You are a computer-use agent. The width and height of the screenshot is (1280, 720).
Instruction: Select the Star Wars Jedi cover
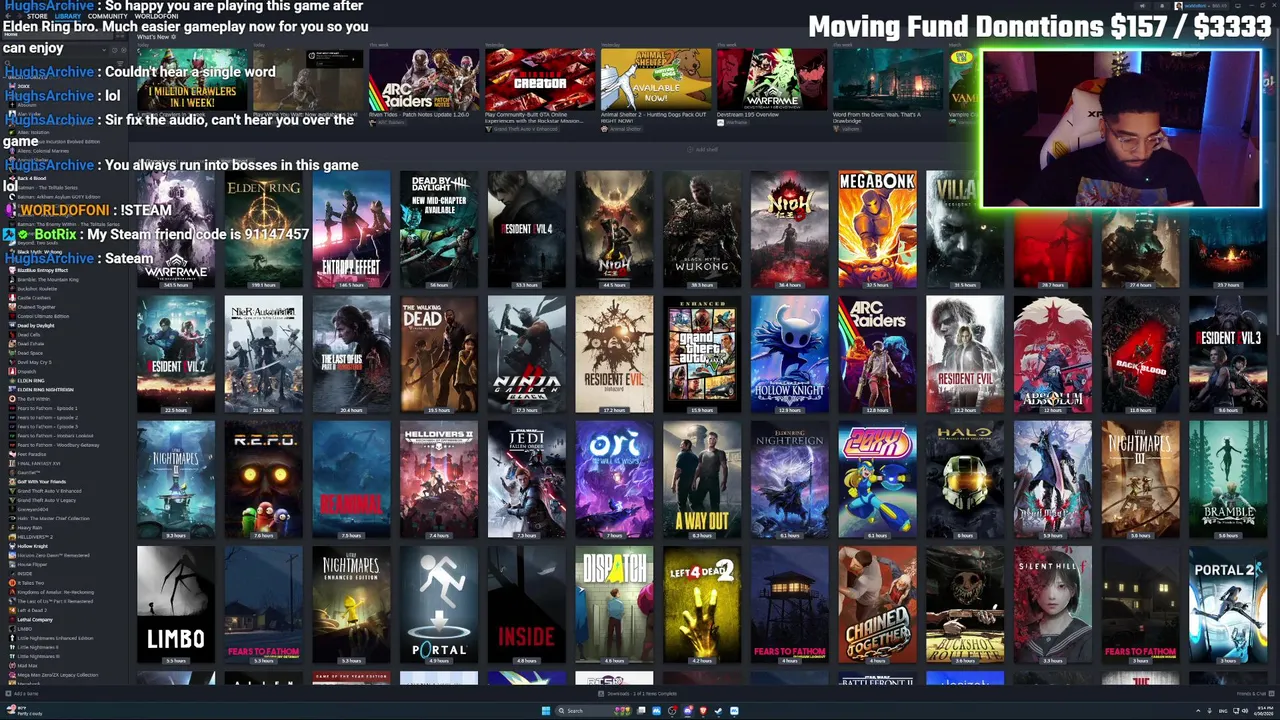point(527,479)
